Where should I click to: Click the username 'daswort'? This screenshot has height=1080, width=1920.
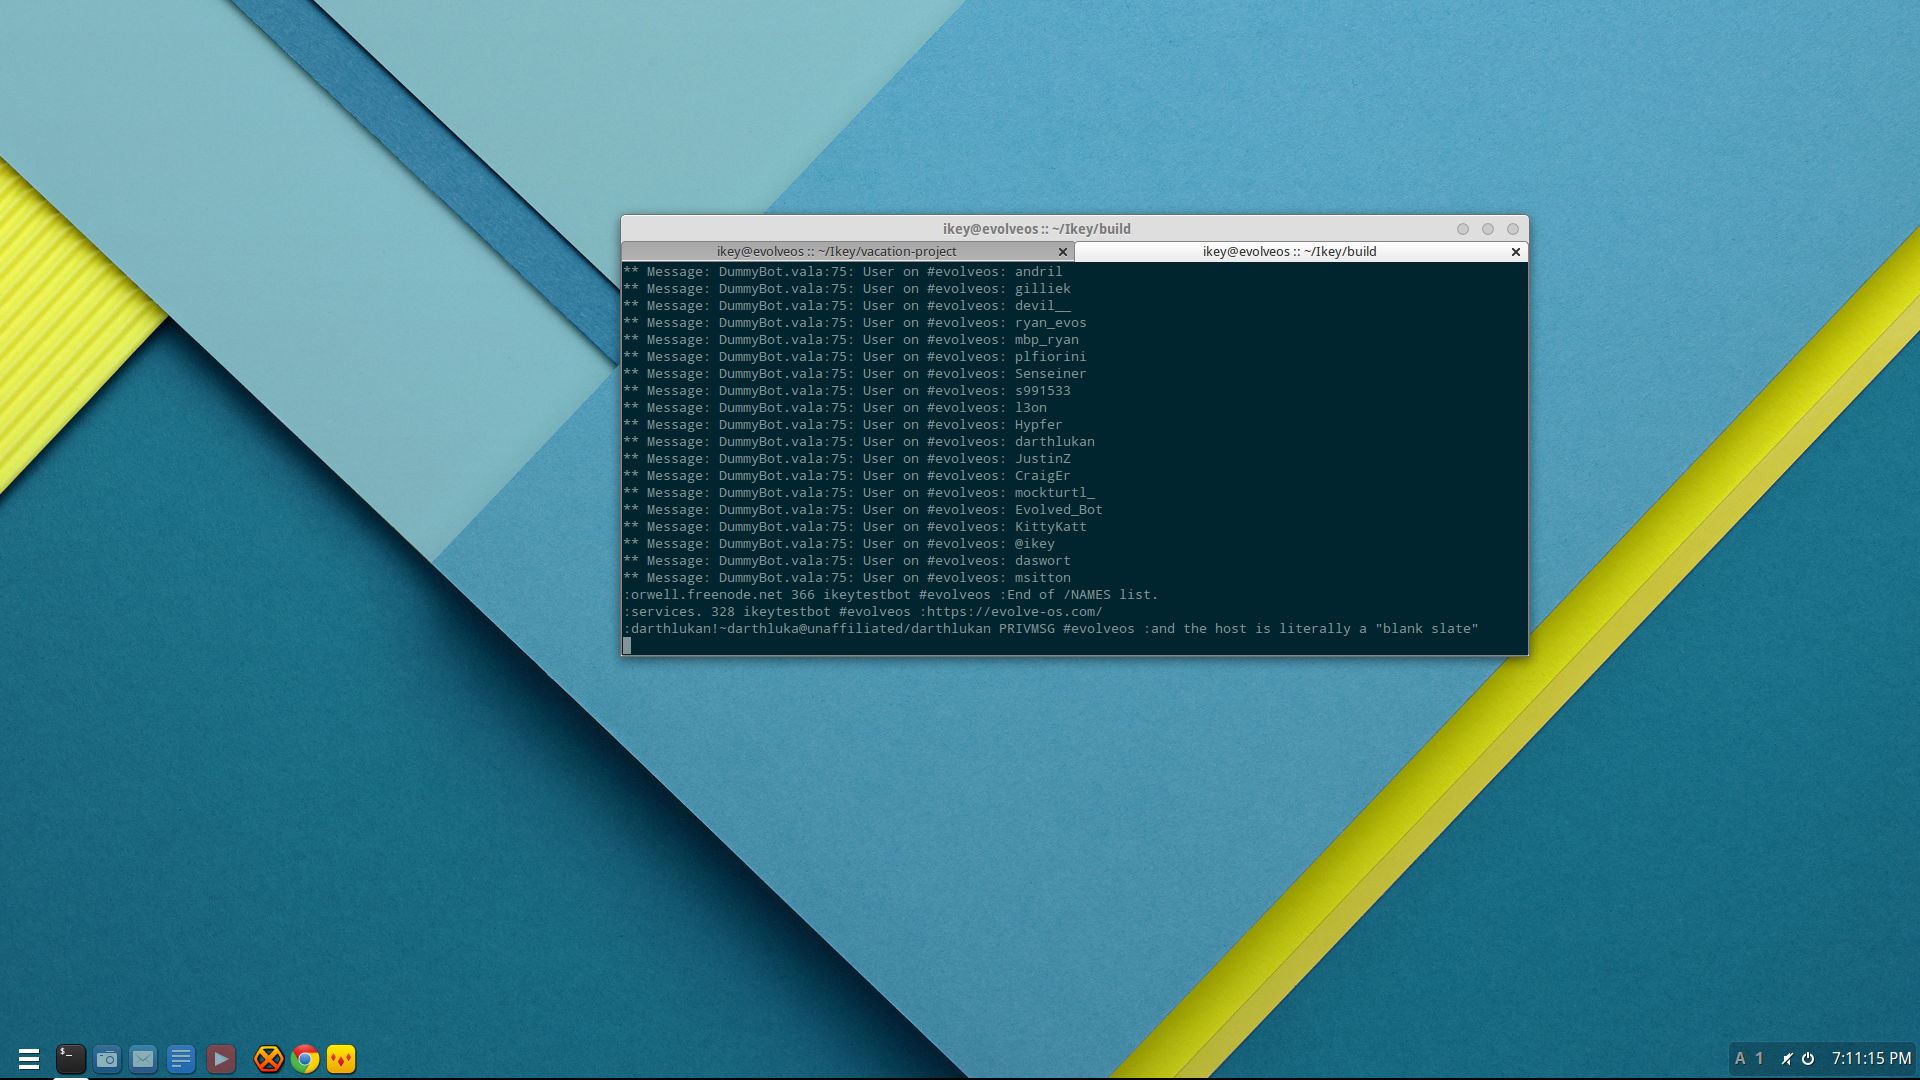coord(1042,561)
